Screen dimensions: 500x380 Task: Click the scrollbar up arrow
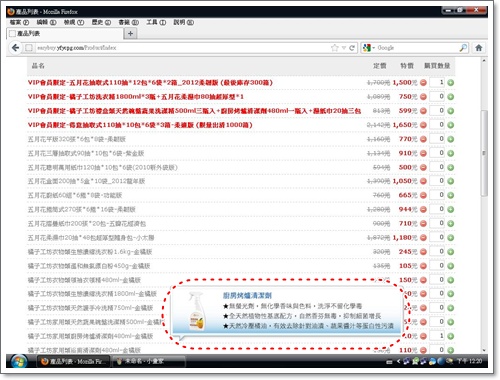484,61
